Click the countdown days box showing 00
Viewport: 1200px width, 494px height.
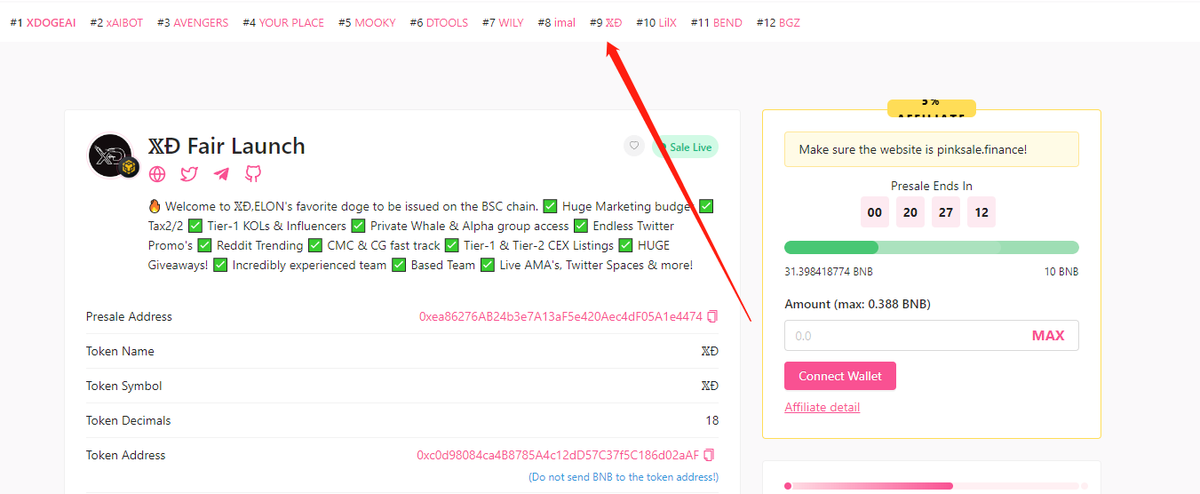[x=876, y=212]
